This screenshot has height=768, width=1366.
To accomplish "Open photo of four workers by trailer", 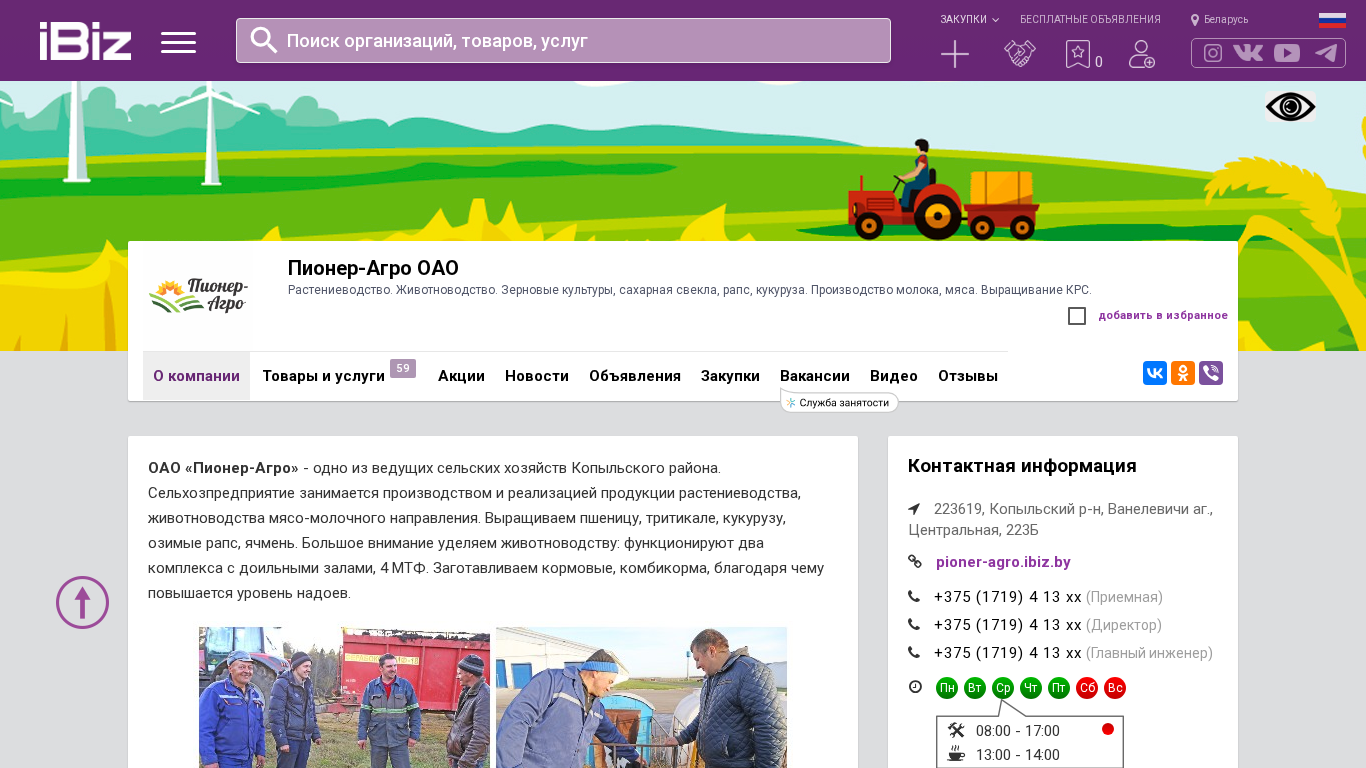I will pyautogui.click(x=344, y=697).
